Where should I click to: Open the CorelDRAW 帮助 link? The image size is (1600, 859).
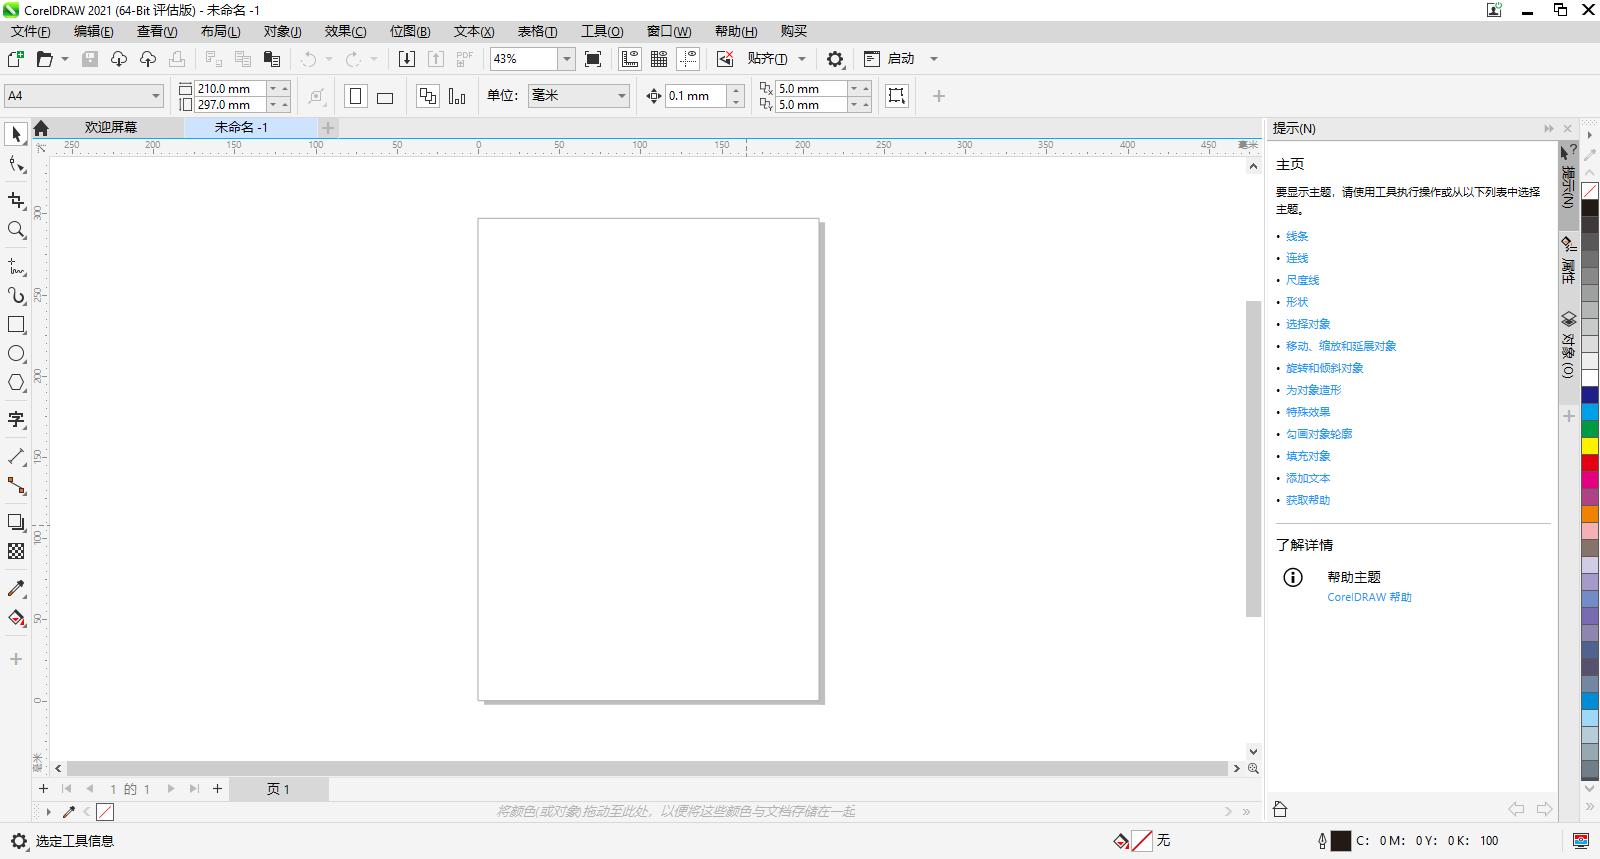1369,597
